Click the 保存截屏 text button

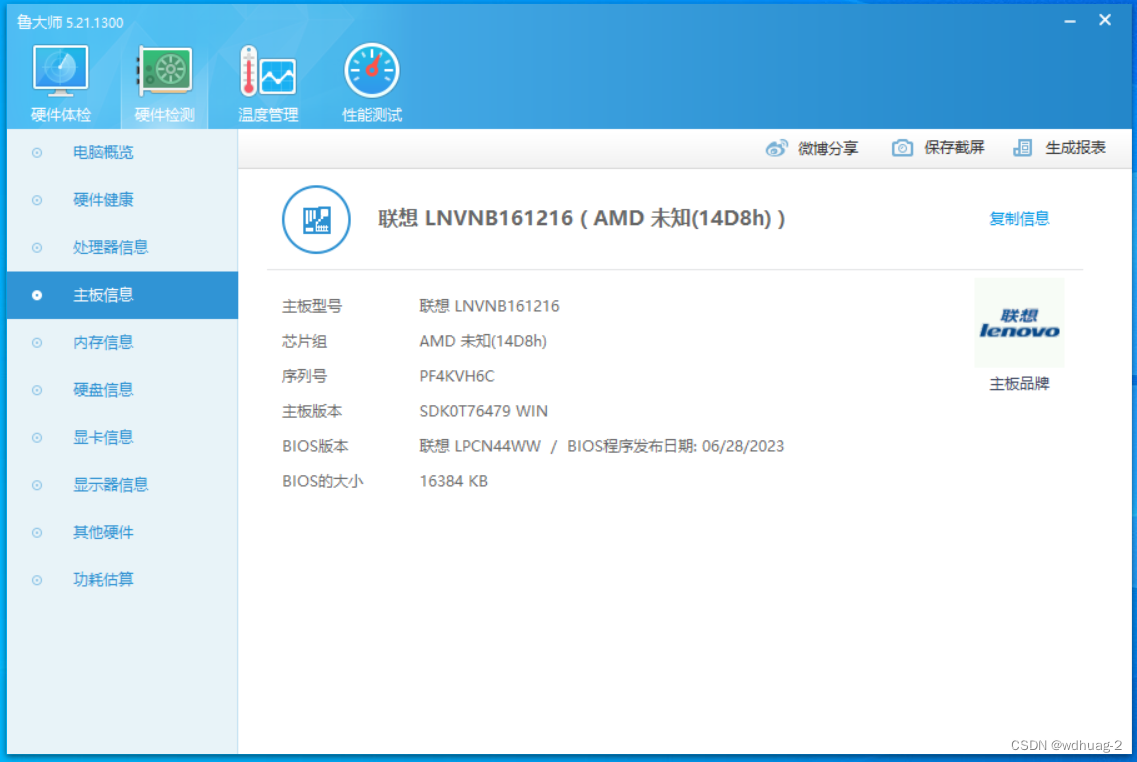[x=954, y=148]
